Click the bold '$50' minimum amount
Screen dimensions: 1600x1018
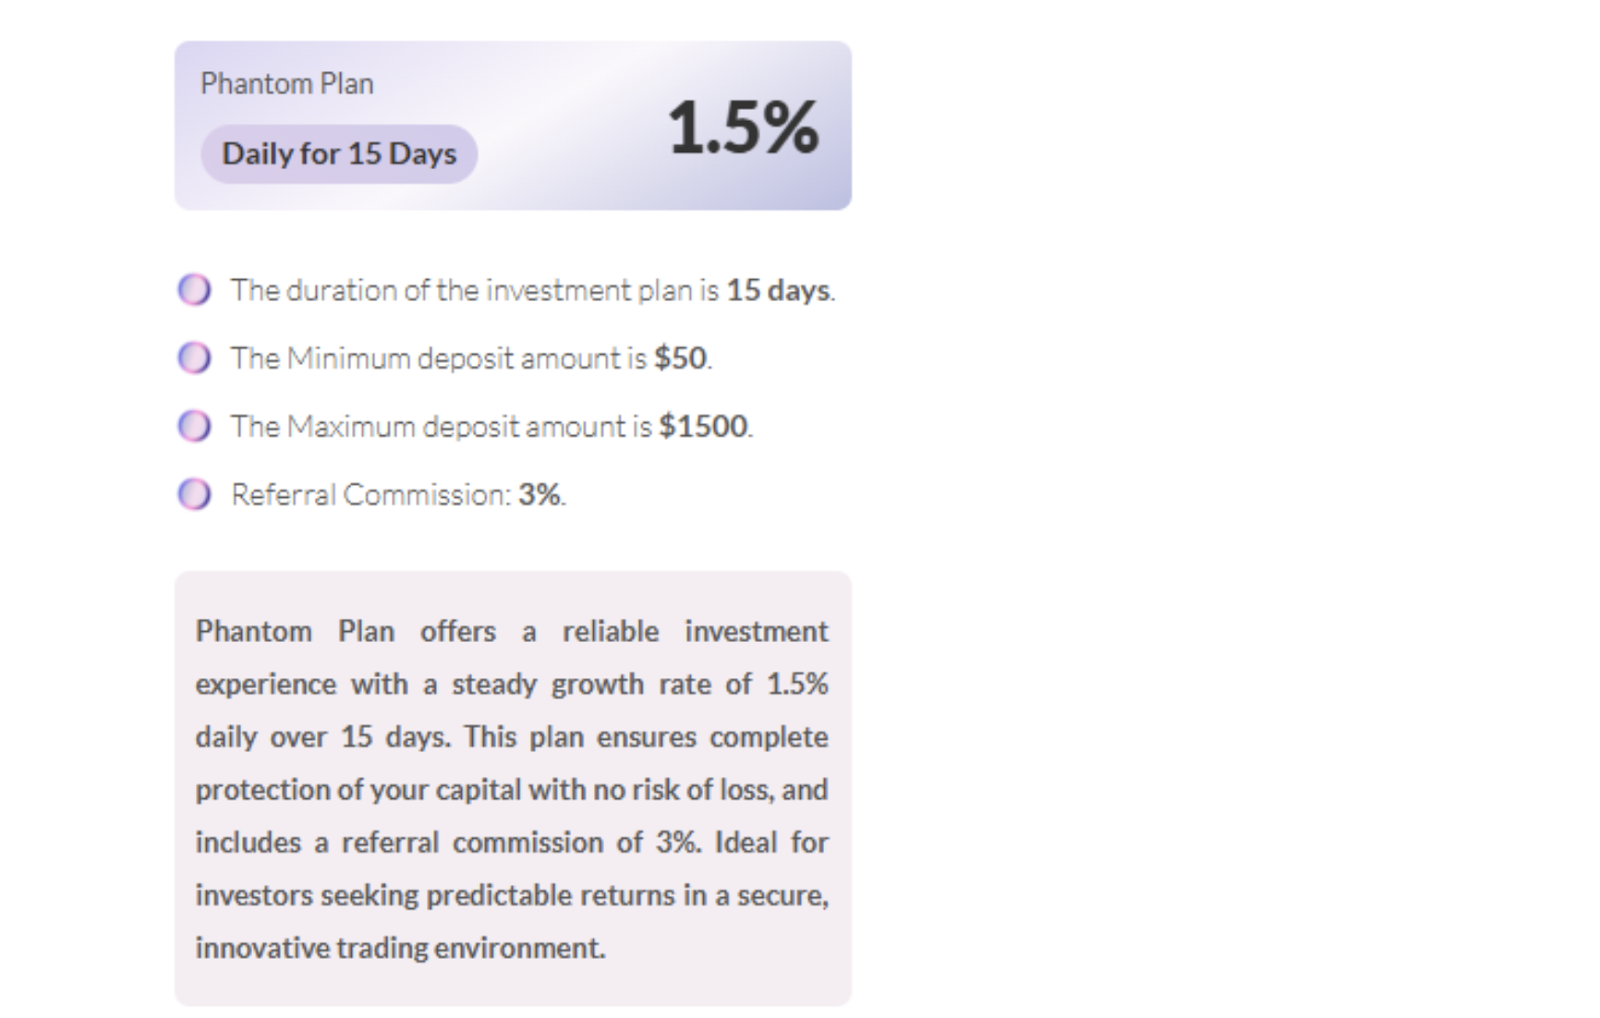click(680, 358)
